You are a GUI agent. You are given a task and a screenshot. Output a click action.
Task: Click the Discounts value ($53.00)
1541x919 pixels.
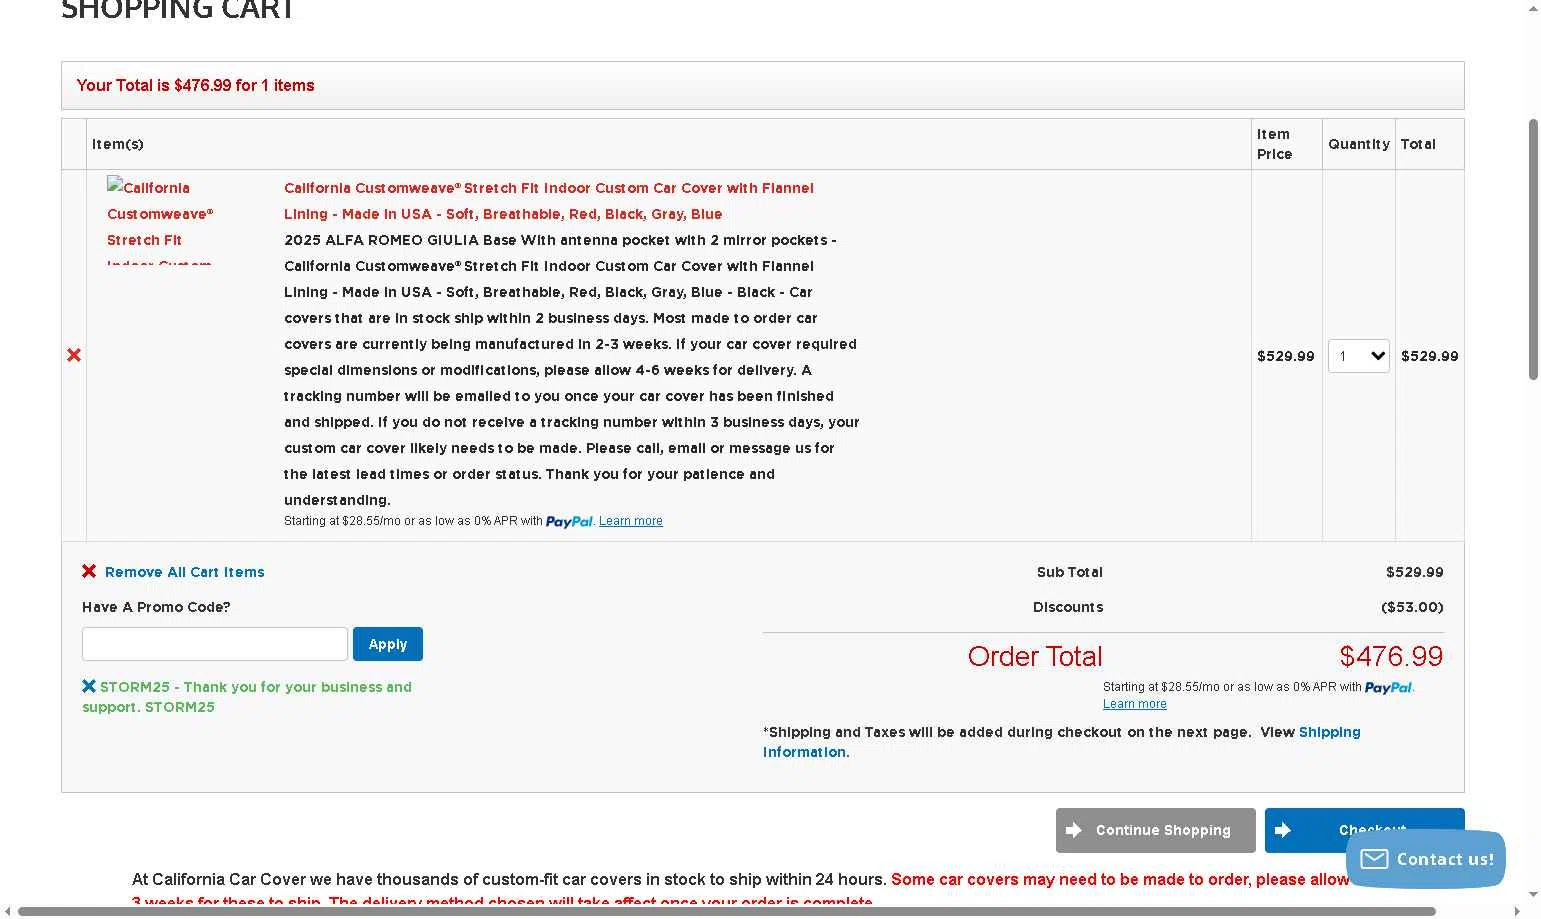tap(1412, 607)
